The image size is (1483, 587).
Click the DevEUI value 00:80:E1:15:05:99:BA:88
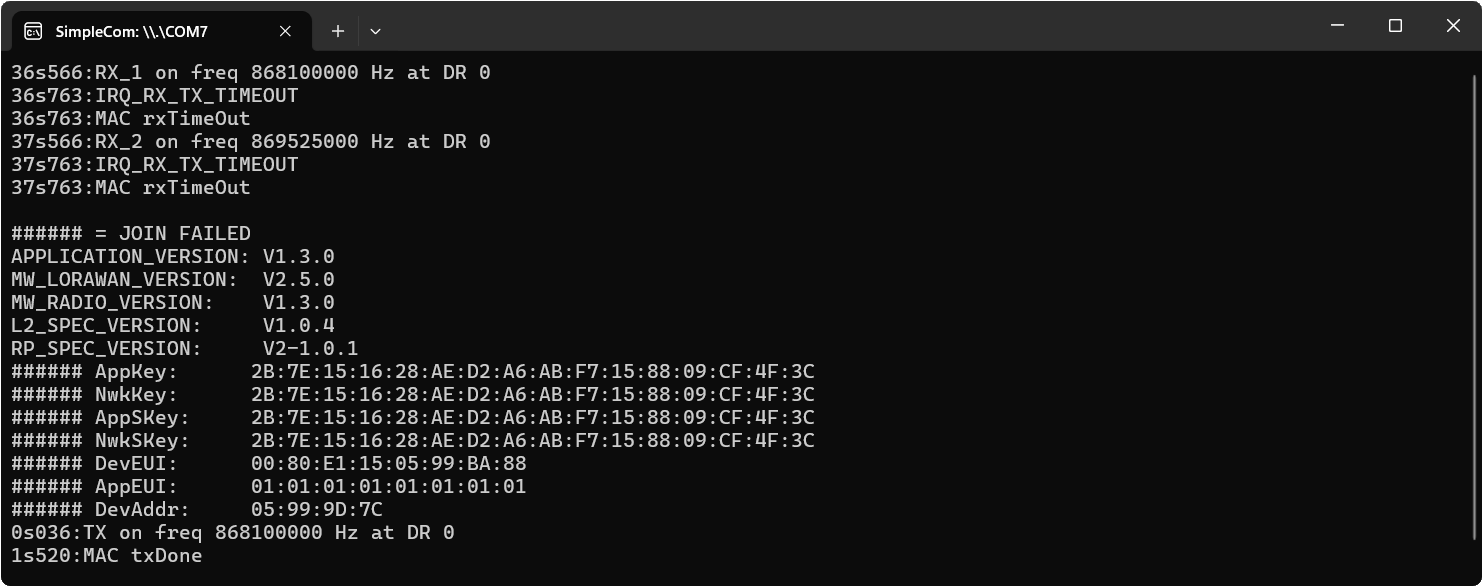tap(388, 464)
